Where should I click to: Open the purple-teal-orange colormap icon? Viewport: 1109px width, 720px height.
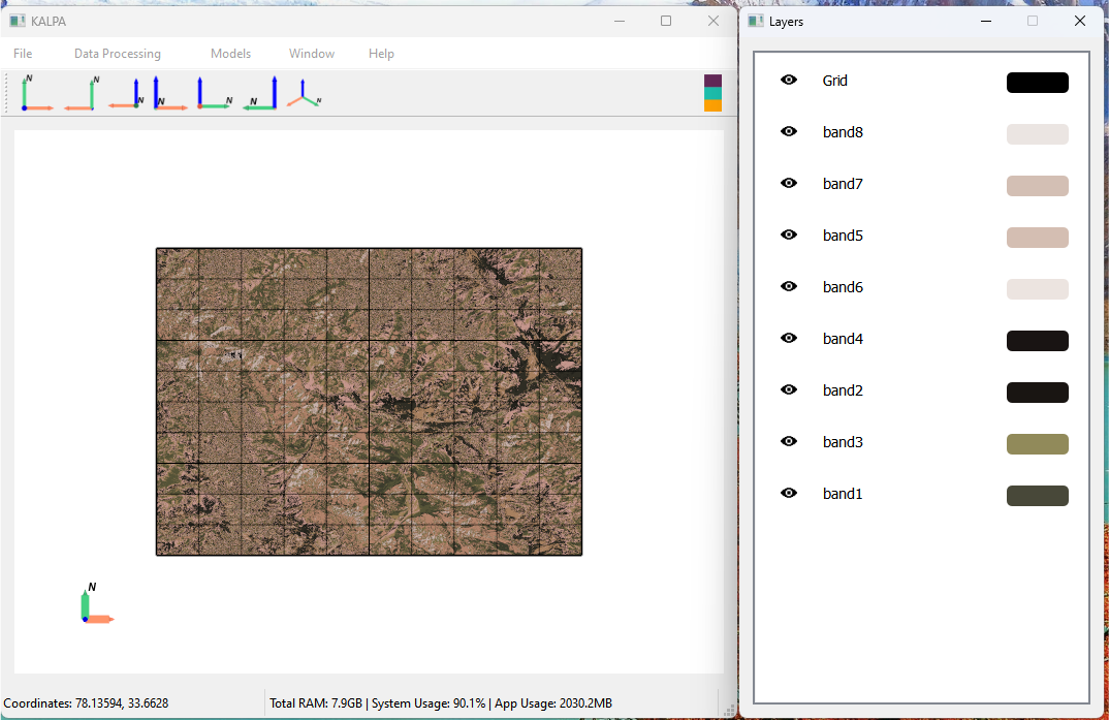713,93
